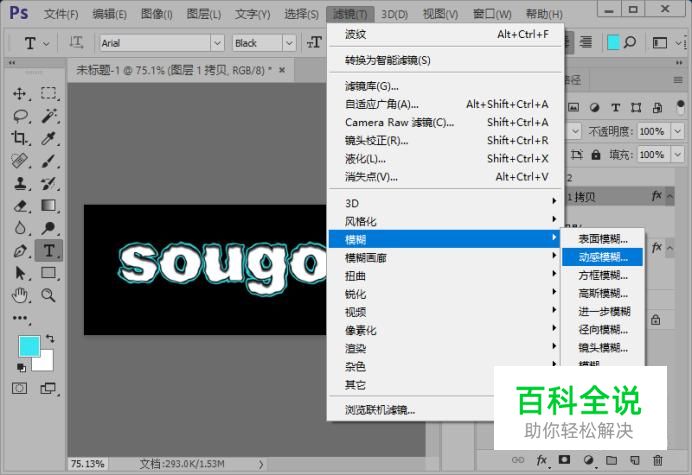Viewport: 692px width, 475px height.
Task: Link layers icon at panel bottom
Action: pos(518,460)
